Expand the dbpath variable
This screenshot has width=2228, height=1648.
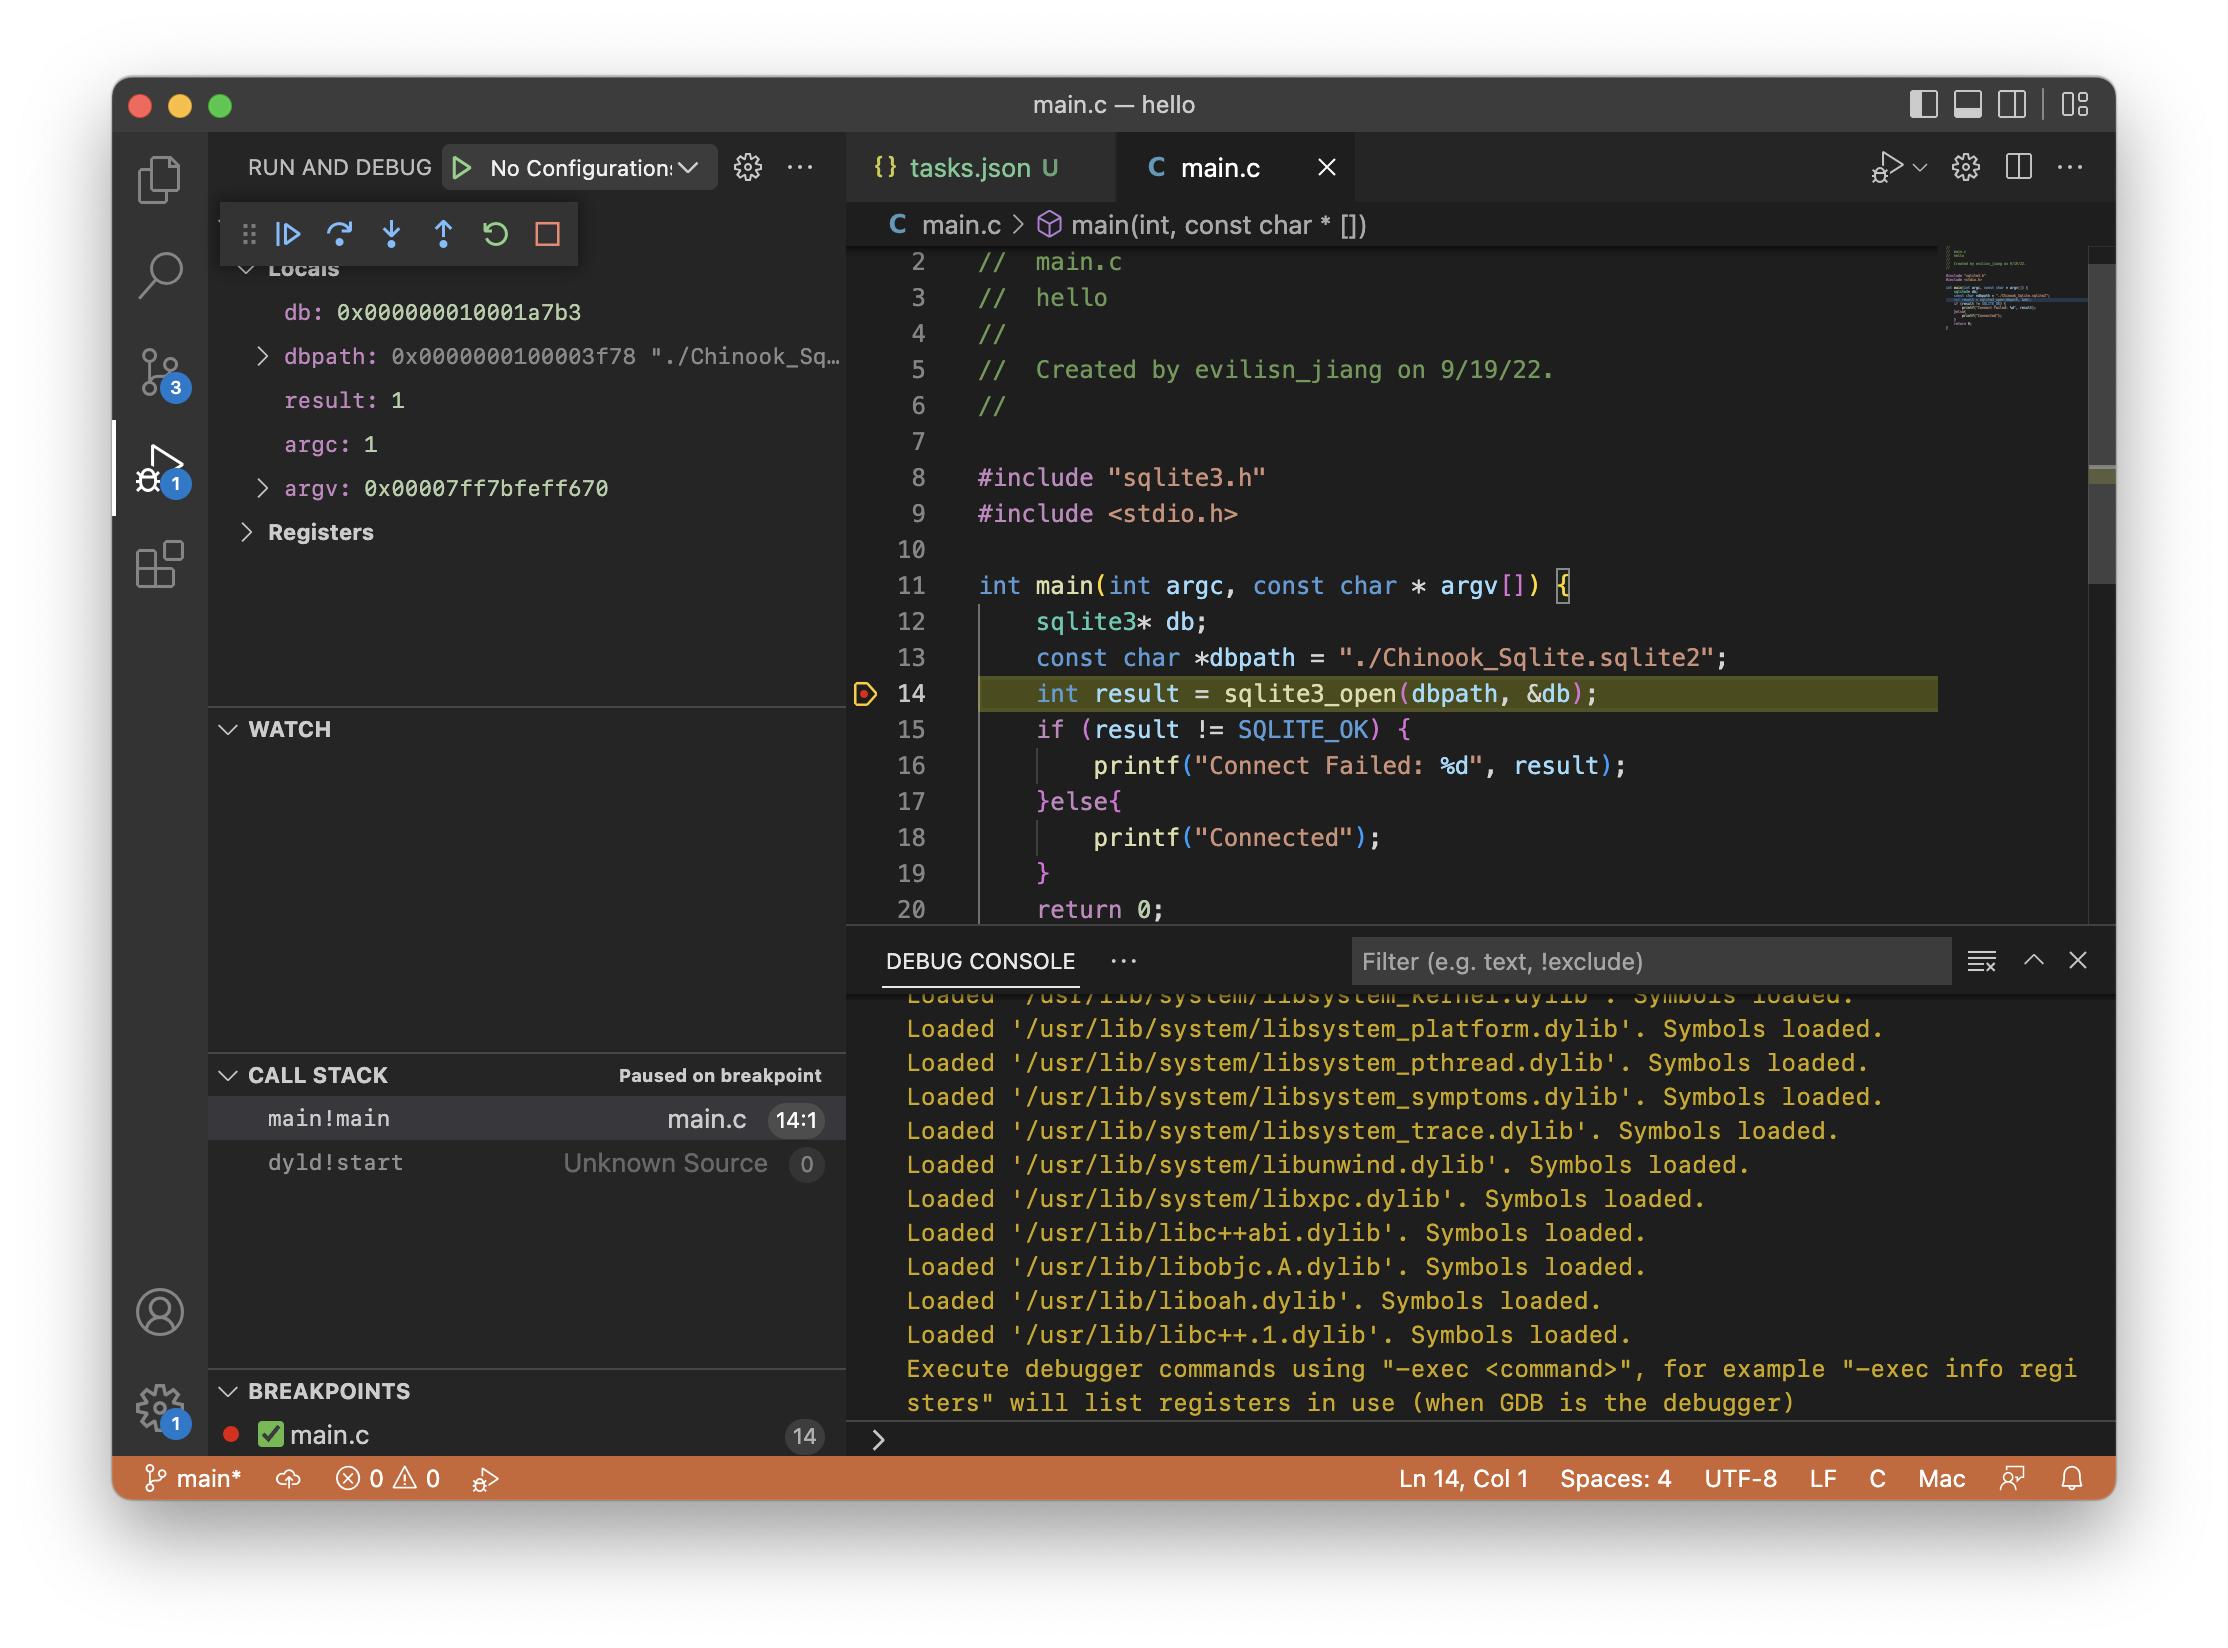262,357
